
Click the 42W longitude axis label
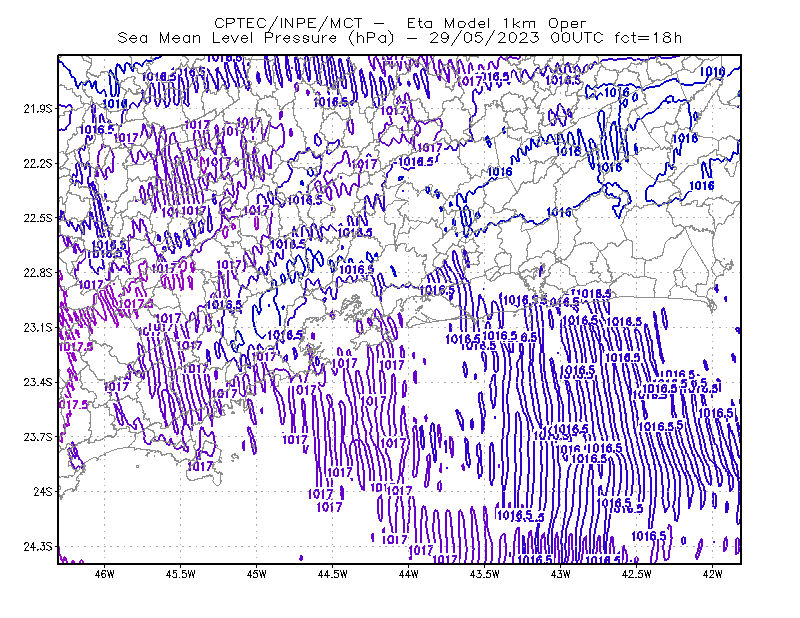tap(712, 574)
